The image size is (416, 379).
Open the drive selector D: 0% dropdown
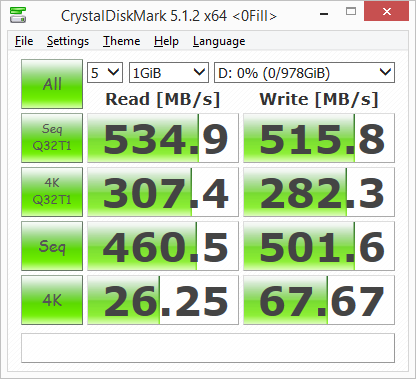click(x=304, y=72)
